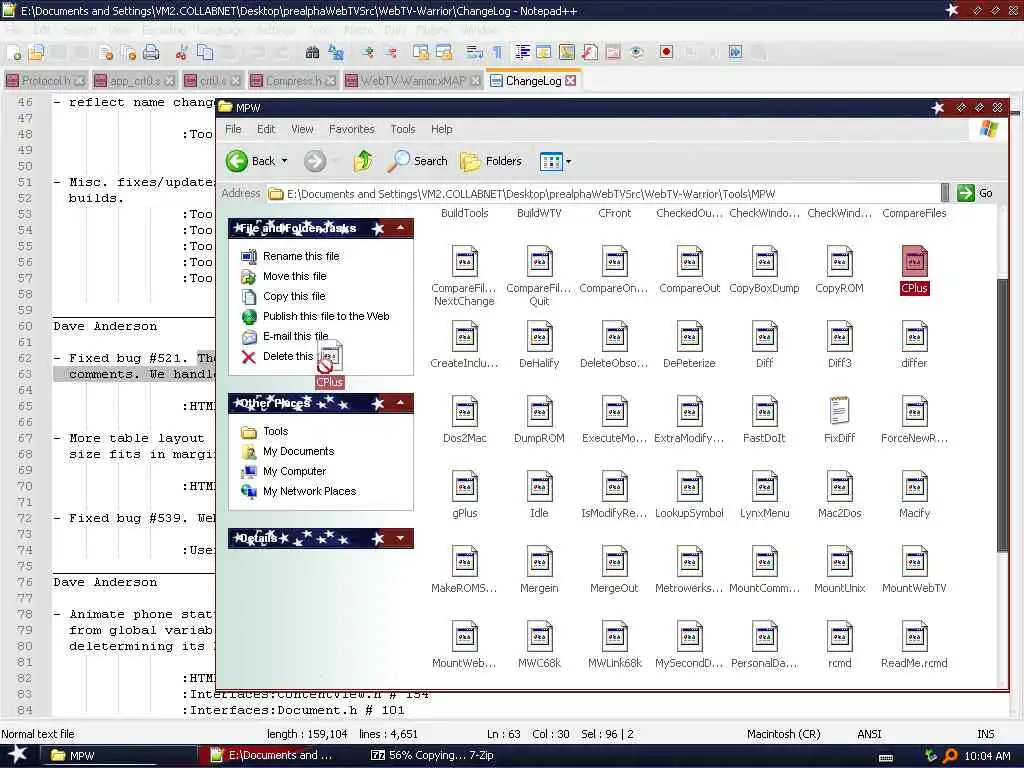
Task: Toggle synchronized vertical scrolling icon
Action: point(421,52)
